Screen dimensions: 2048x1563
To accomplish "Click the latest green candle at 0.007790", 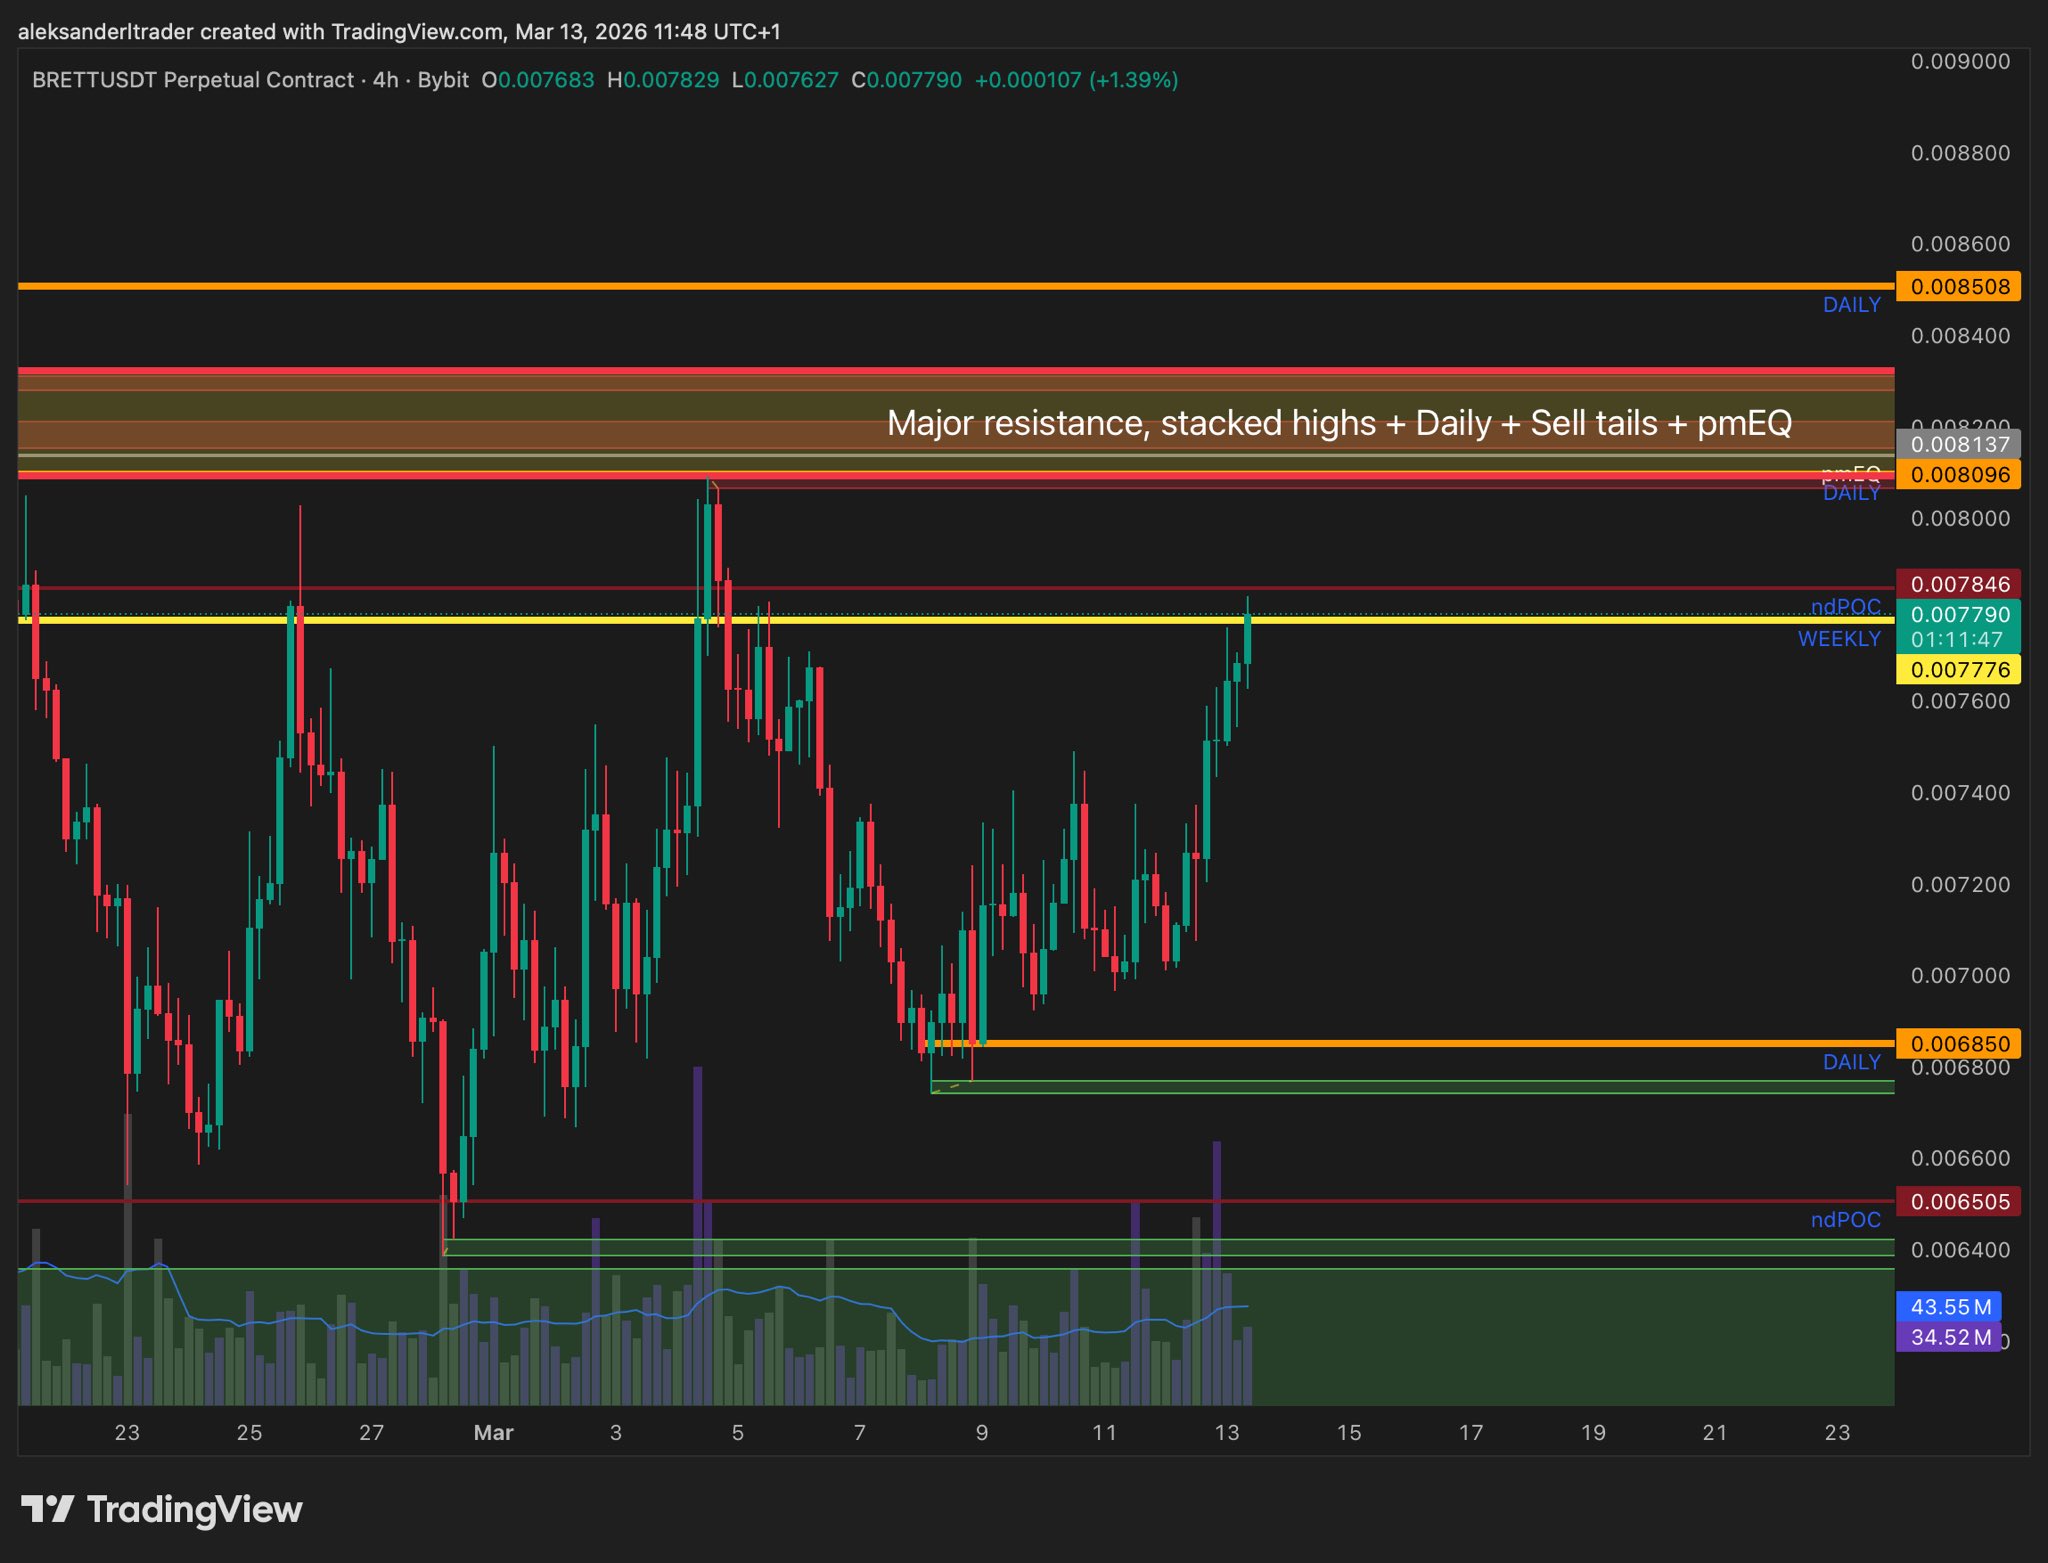I will pyautogui.click(x=1248, y=640).
